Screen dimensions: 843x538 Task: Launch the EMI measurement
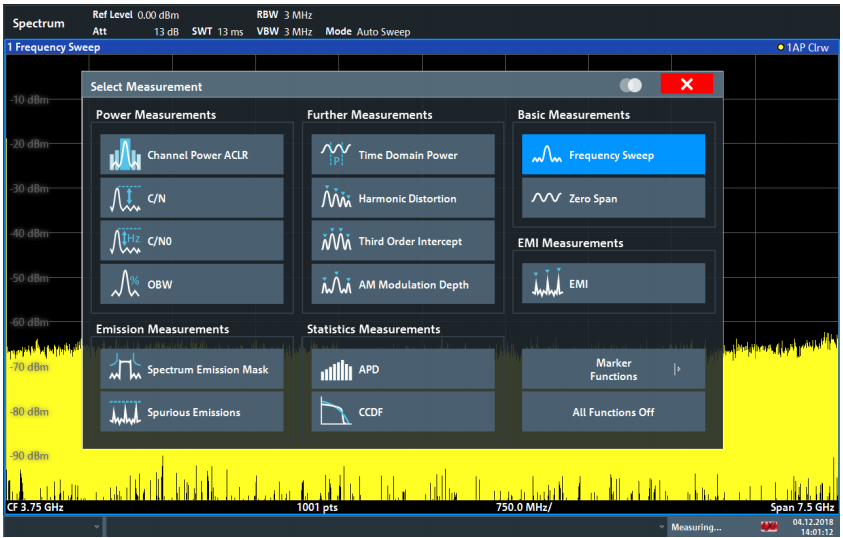[613, 284]
